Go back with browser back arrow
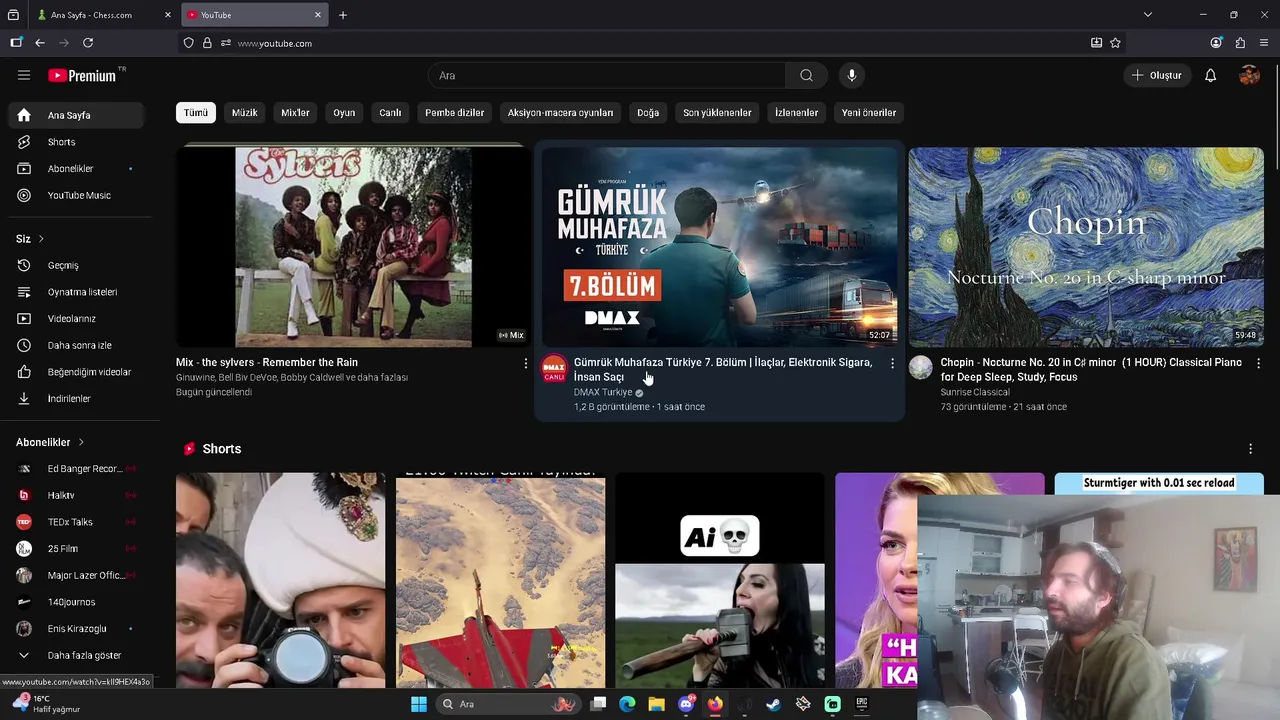Image resolution: width=1280 pixels, height=720 pixels. coord(40,43)
